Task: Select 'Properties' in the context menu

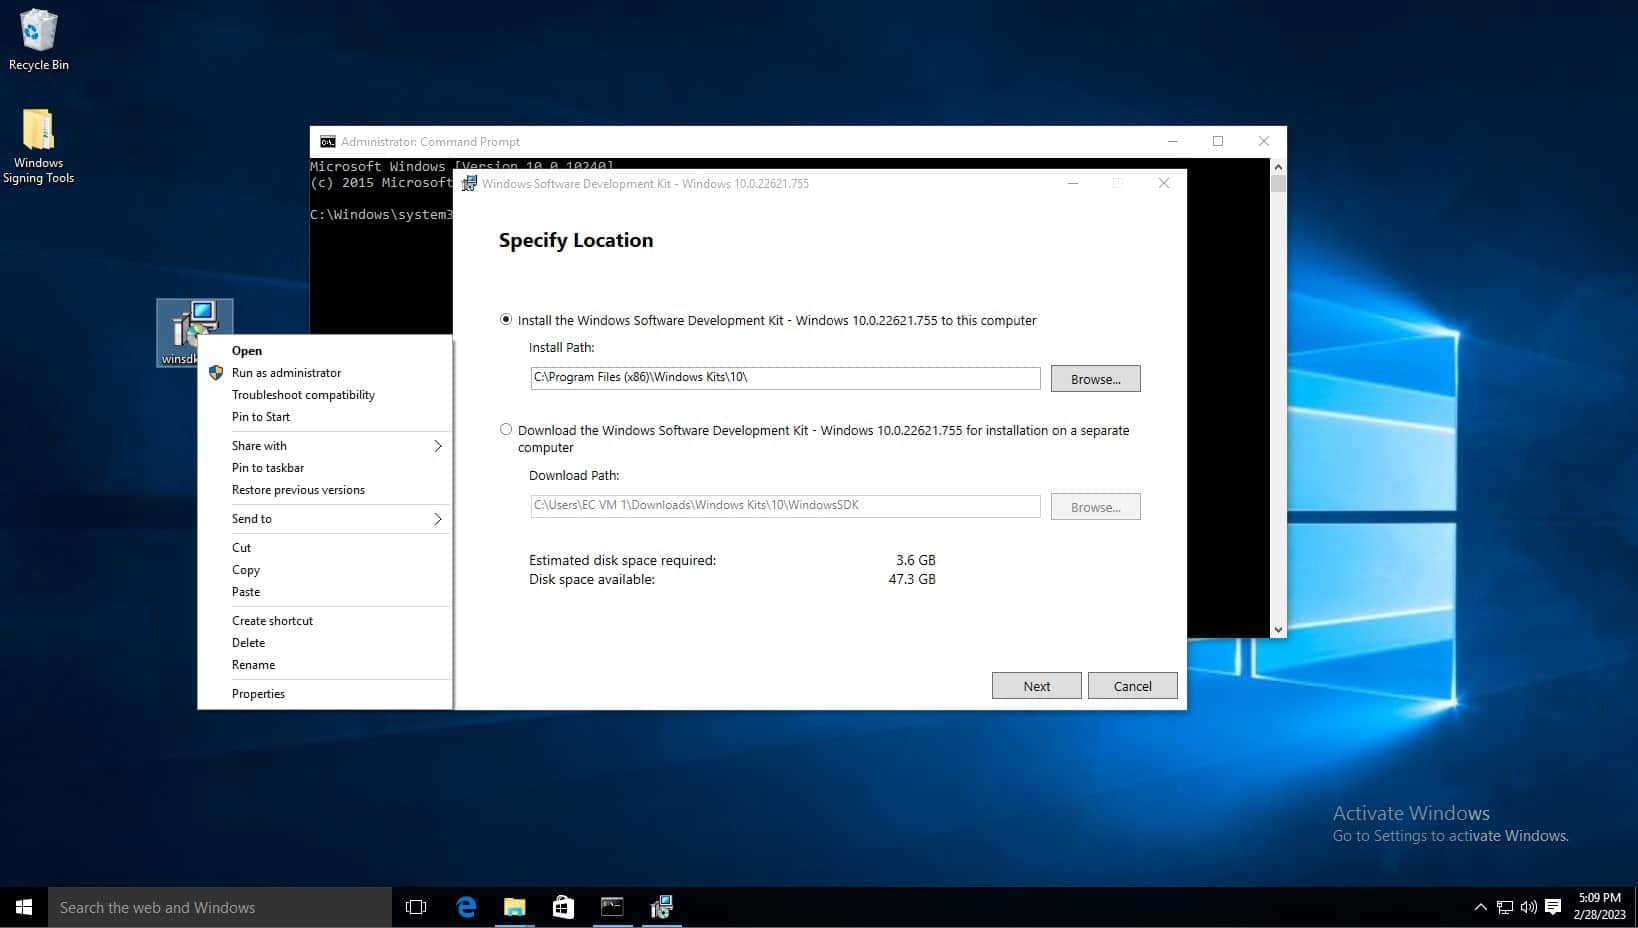Action: pyautogui.click(x=258, y=694)
